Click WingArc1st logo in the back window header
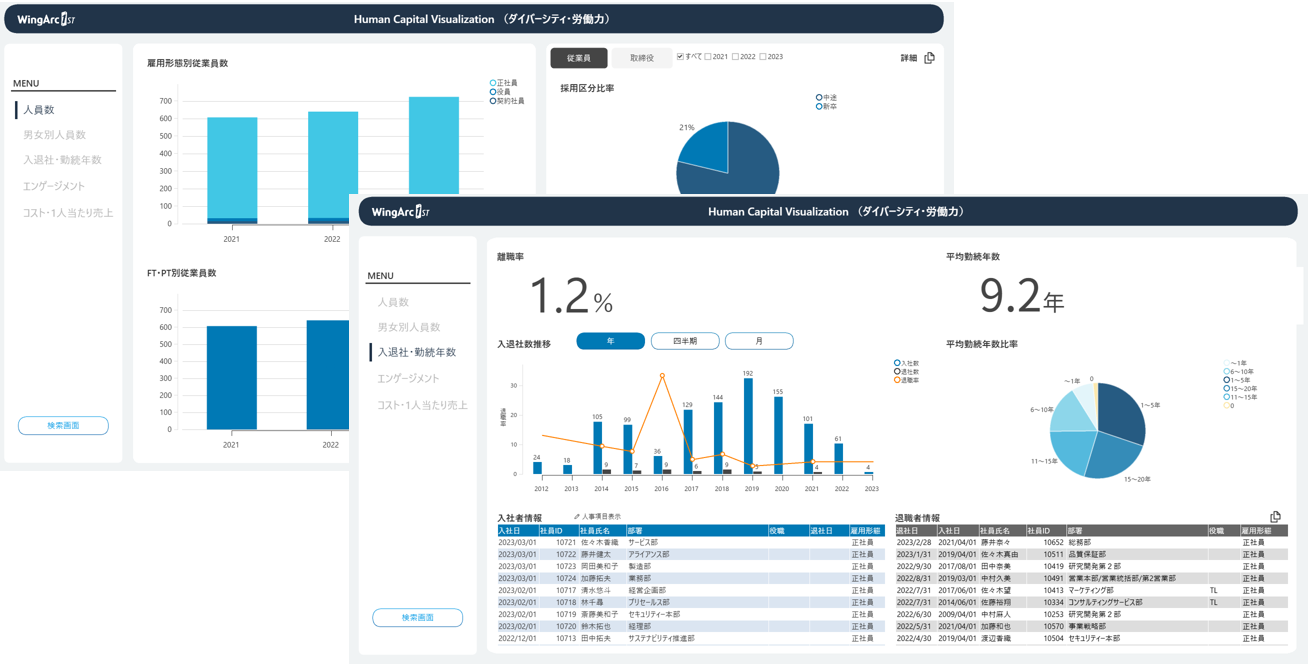The width and height of the screenshot is (1312, 671). click(46, 19)
